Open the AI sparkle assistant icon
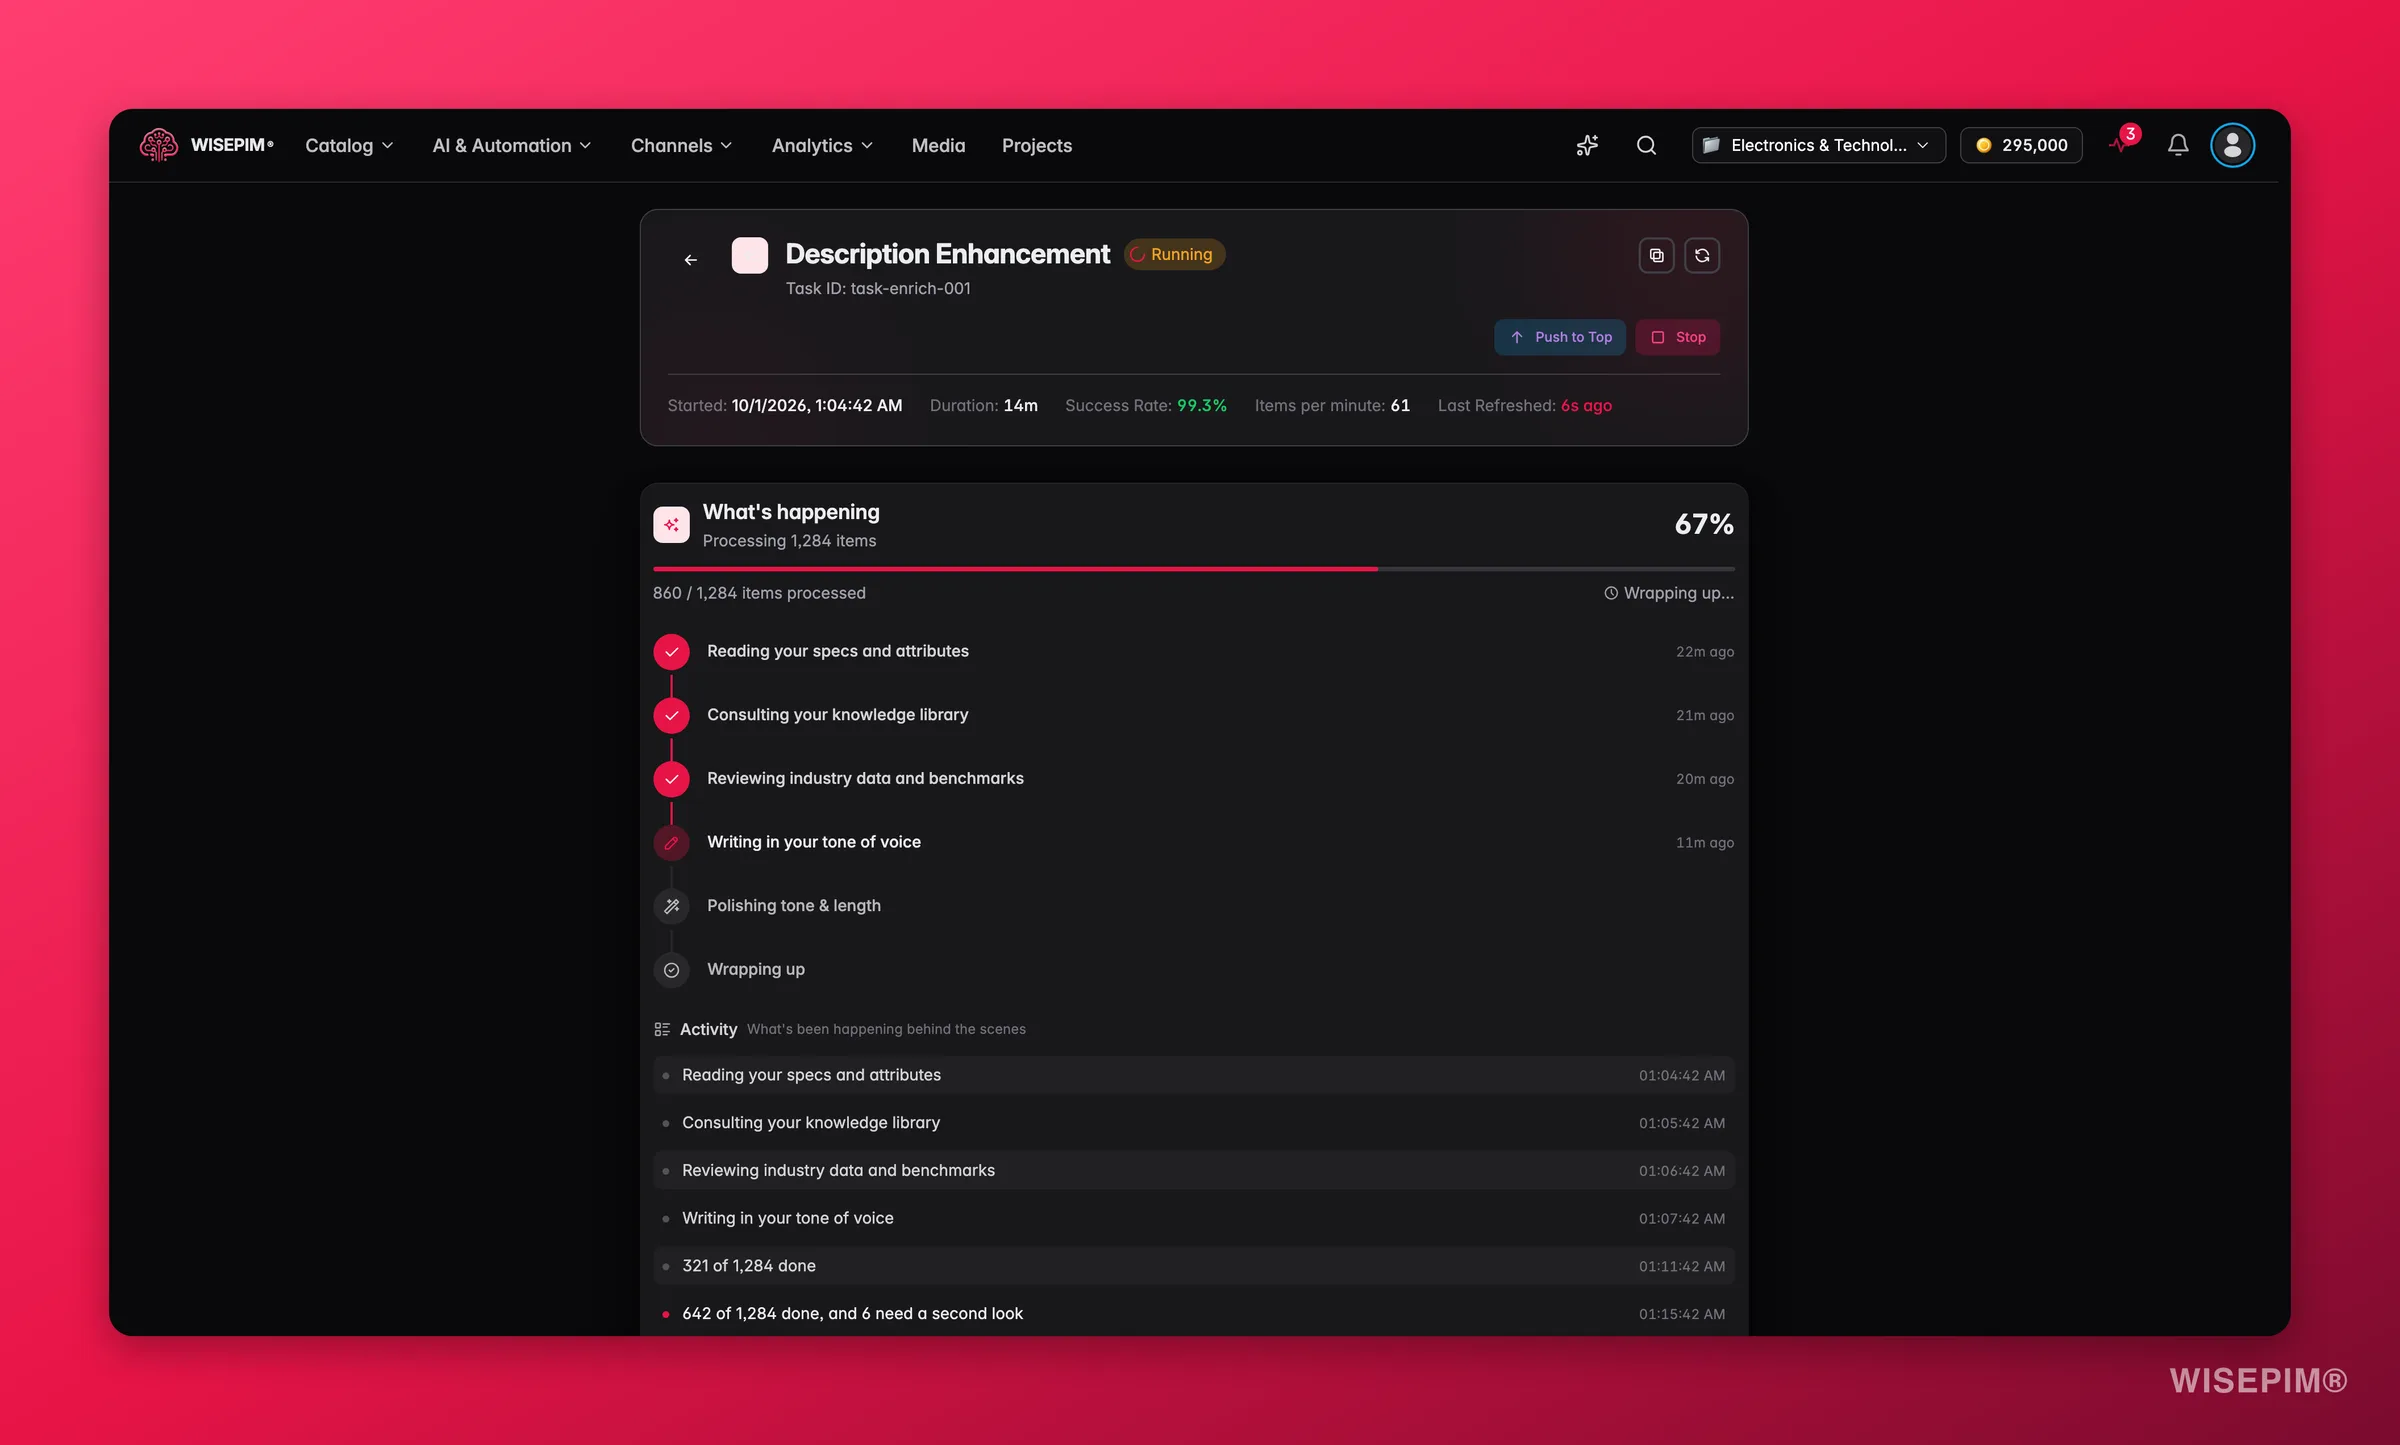Viewport: 2400px width, 1445px height. [x=1587, y=146]
